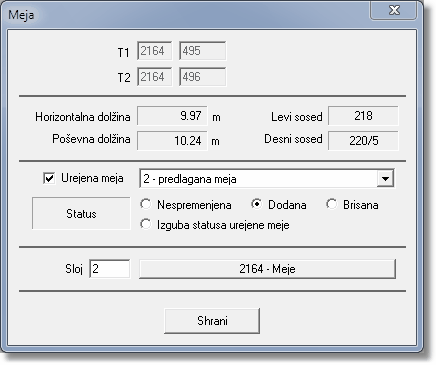Click the Horizontalna dolžina label
The image size is (436, 365).
(83, 117)
